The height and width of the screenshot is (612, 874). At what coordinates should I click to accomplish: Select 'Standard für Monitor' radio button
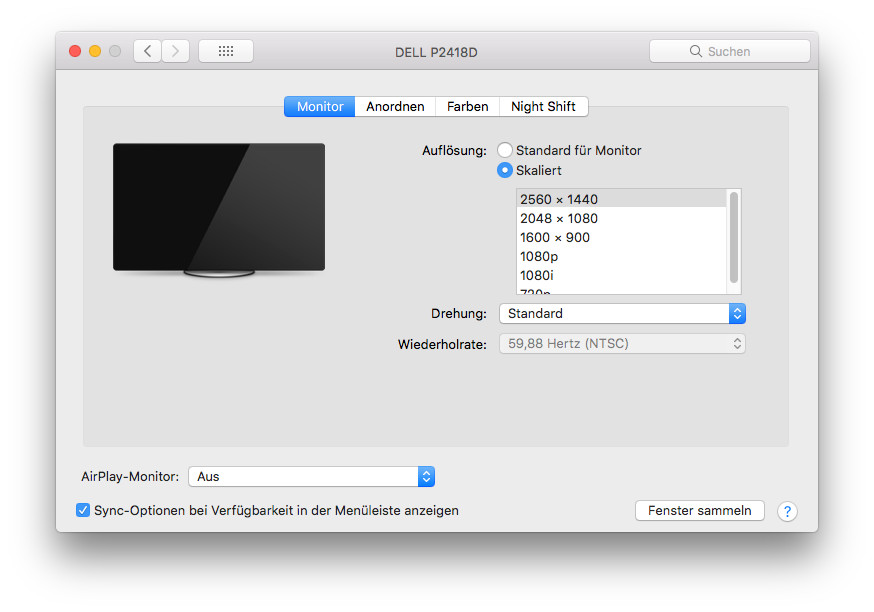click(x=505, y=150)
